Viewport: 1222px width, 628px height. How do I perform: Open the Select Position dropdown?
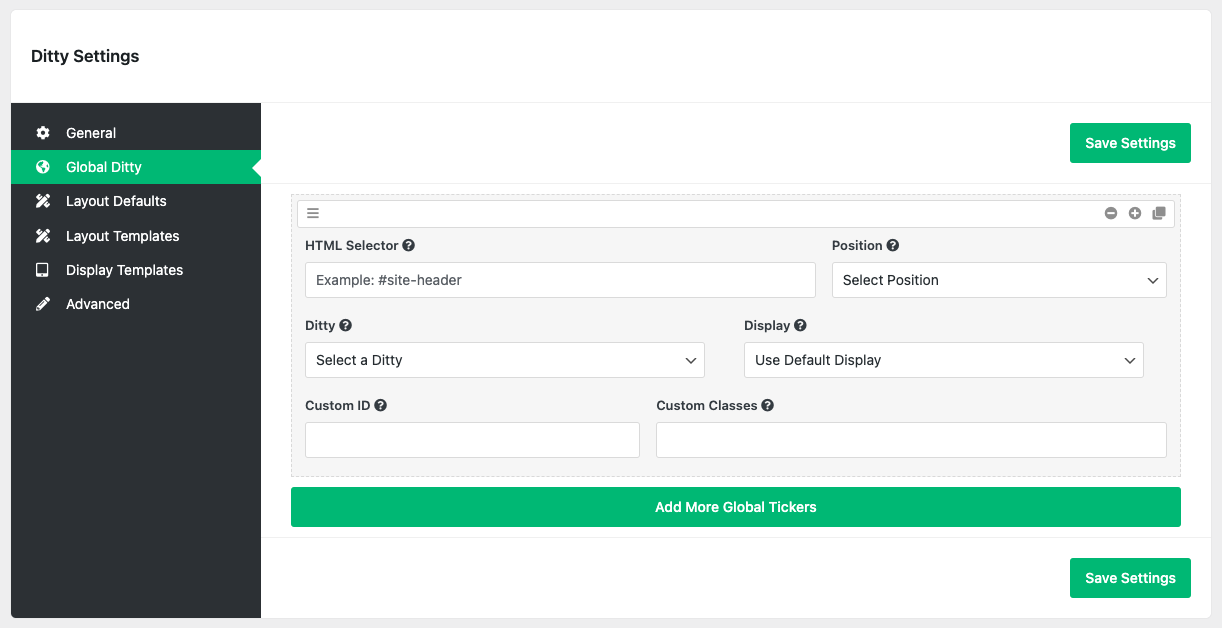pyautogui.click(x=999, y=280)
